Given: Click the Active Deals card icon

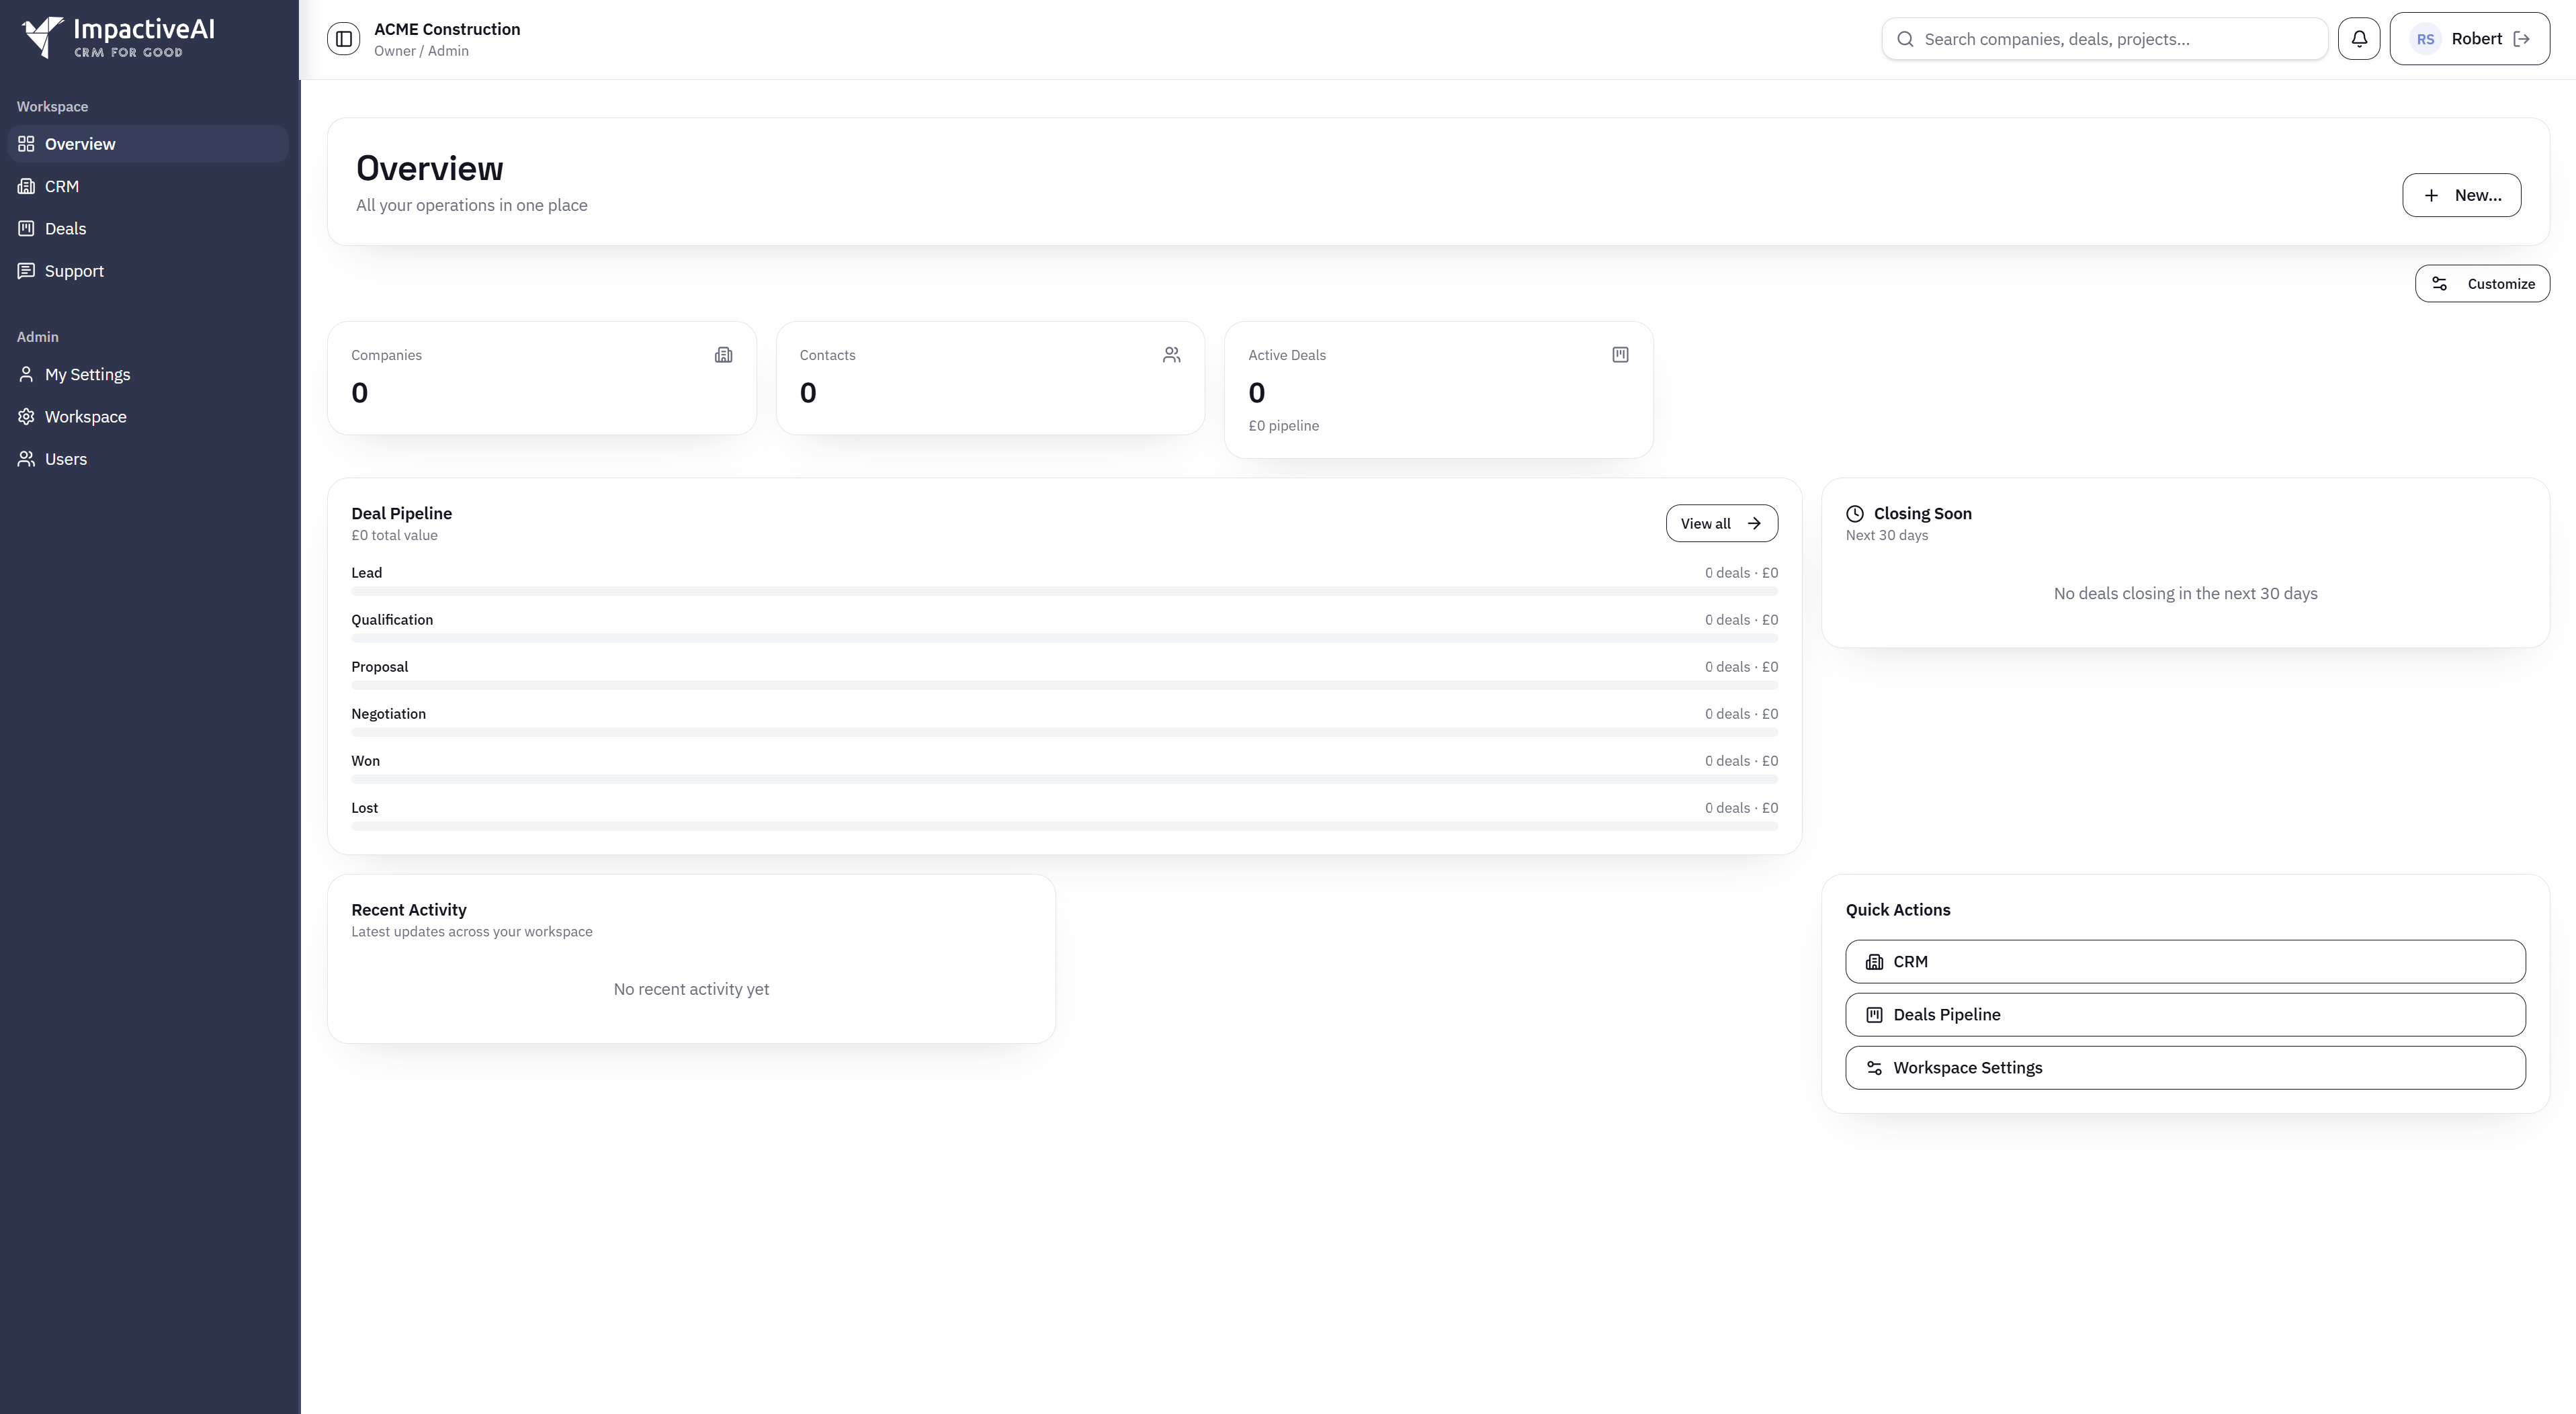Looking at the screenshot, I should pyautogui.click(x=1620, y=355).
